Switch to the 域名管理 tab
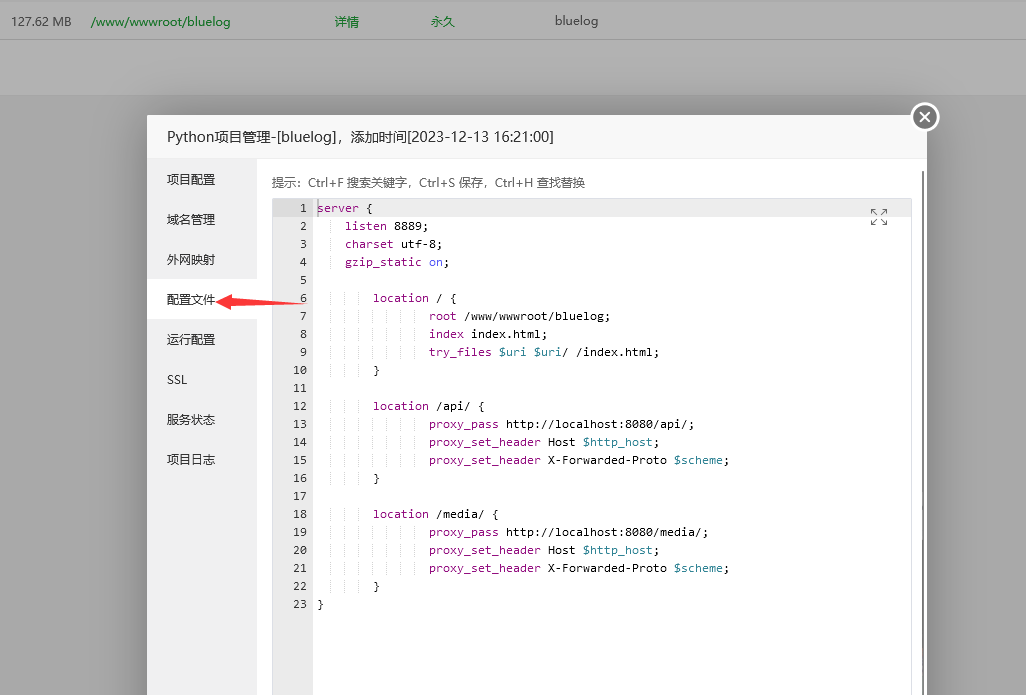The image size is (1026, 695). pos(191,220)
